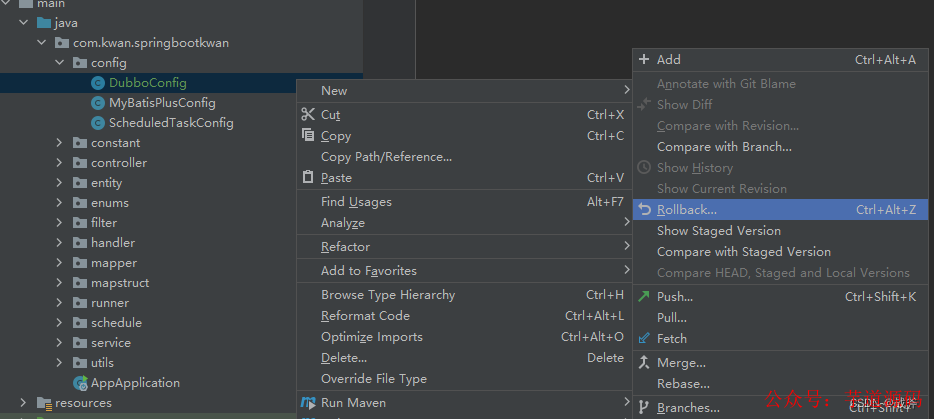This screenshot has height=419, width=934.
Task: Click the Branches icon
Action: pos(644,408)
